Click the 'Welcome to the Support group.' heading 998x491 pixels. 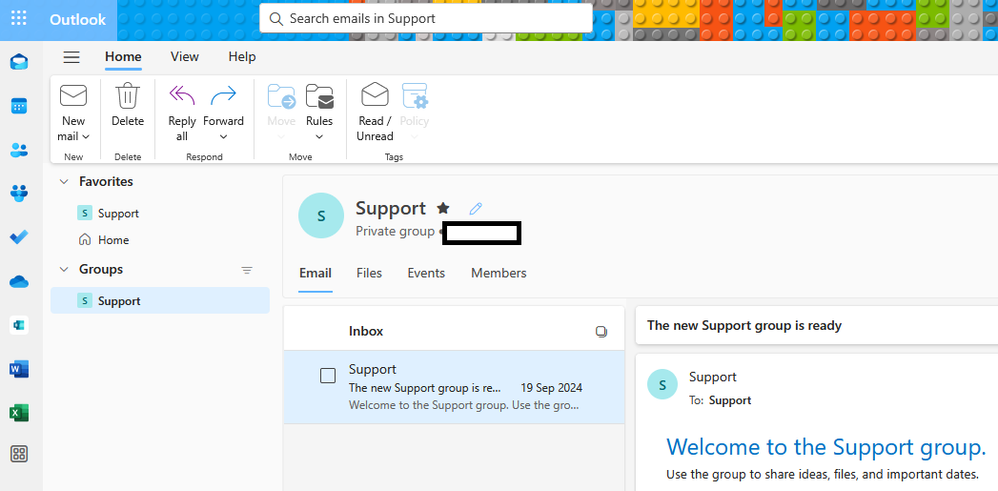tap(826, 447)
